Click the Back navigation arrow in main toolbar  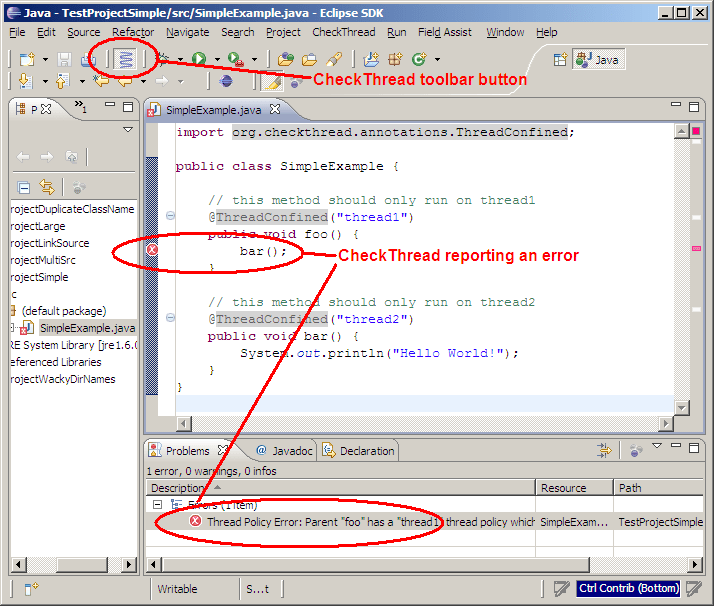125,82
